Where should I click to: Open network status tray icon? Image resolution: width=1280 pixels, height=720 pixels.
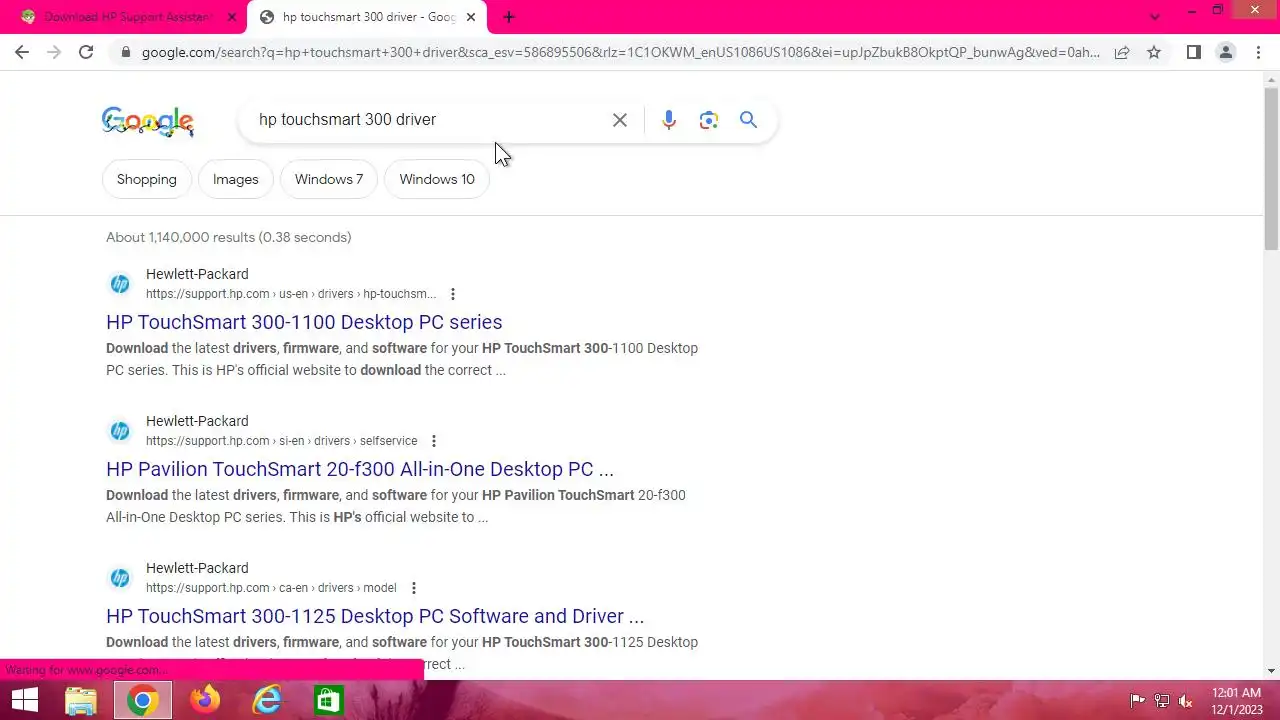pos(1162,701)
